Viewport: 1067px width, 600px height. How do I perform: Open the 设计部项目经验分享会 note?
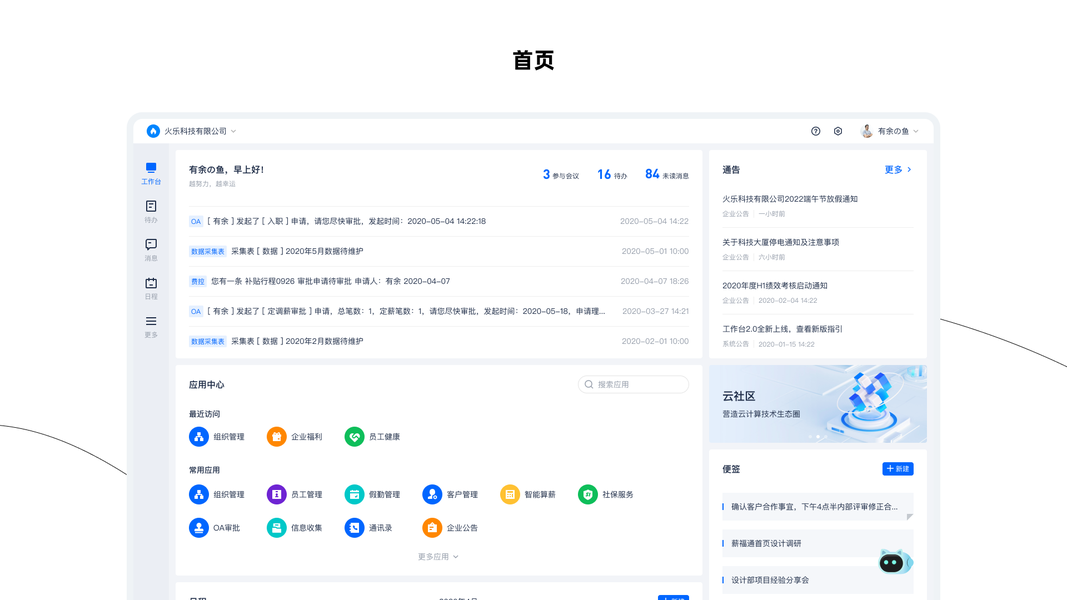(817, 580)
